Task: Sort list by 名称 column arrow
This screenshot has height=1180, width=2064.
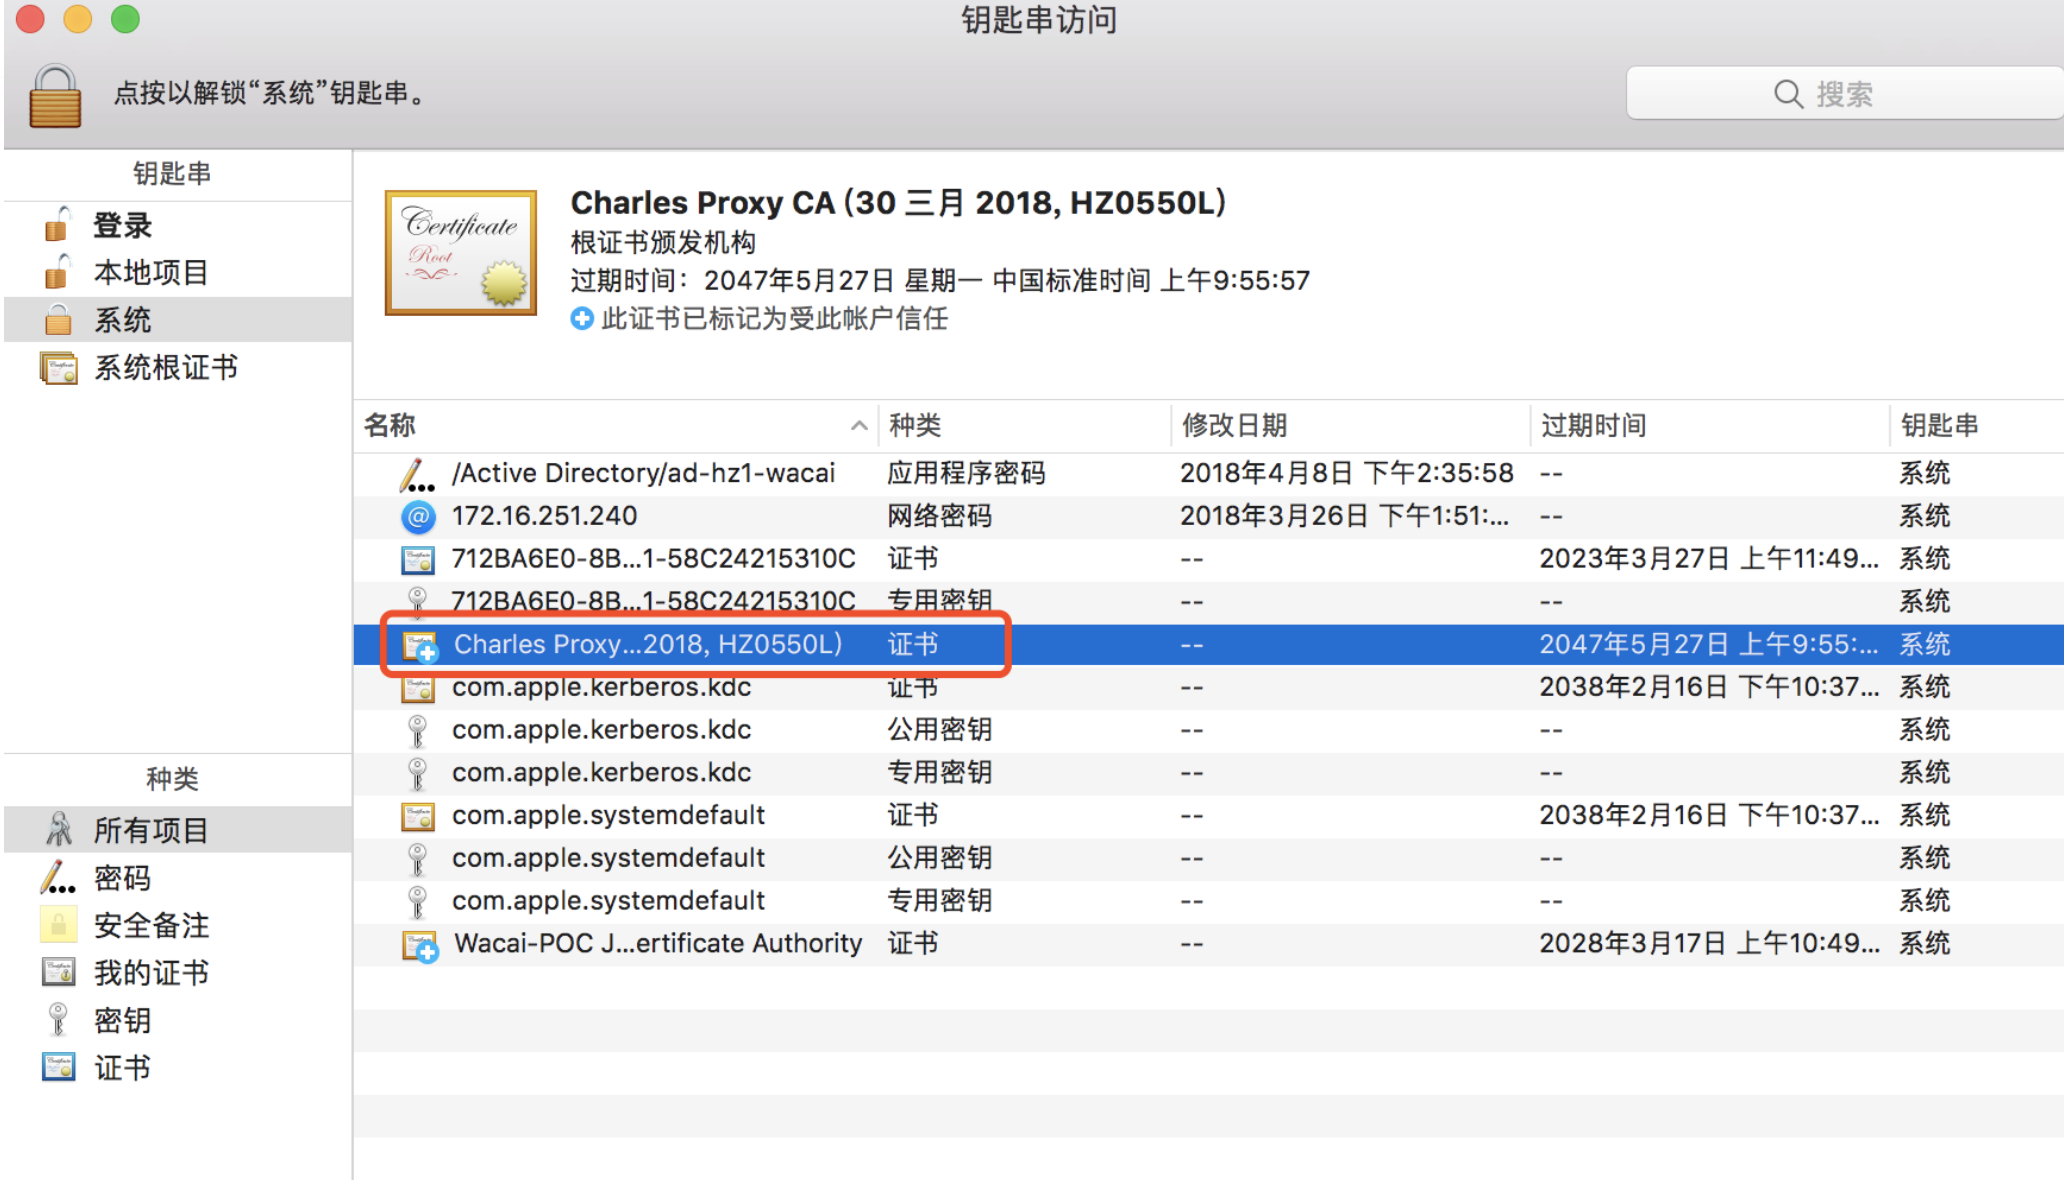Action: [858, 426]
